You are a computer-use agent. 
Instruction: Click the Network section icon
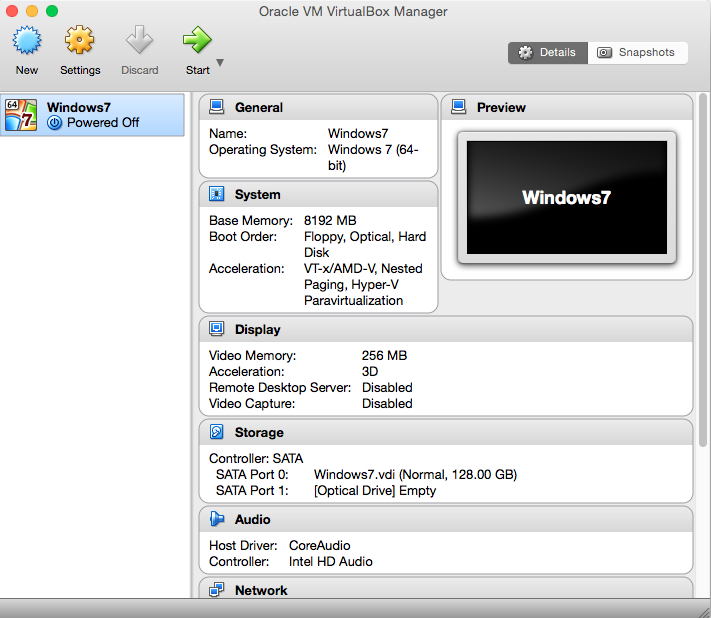[x=216, y=589]
